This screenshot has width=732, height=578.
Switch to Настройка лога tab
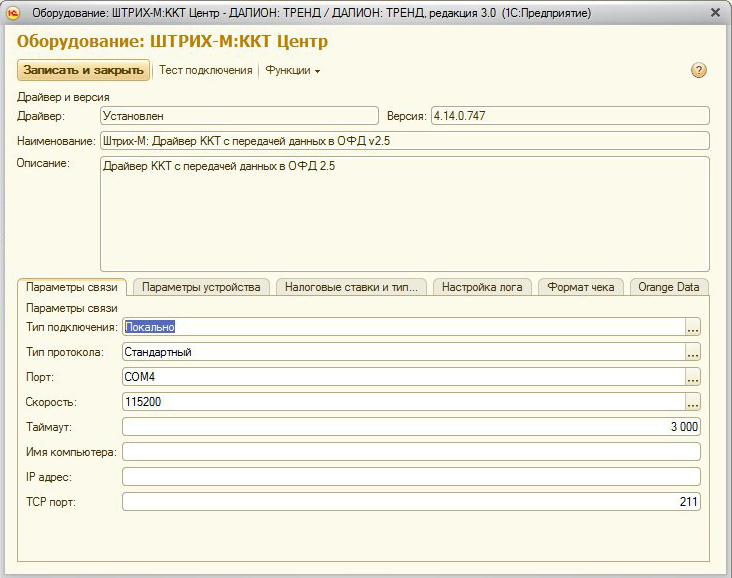(482, 287)
